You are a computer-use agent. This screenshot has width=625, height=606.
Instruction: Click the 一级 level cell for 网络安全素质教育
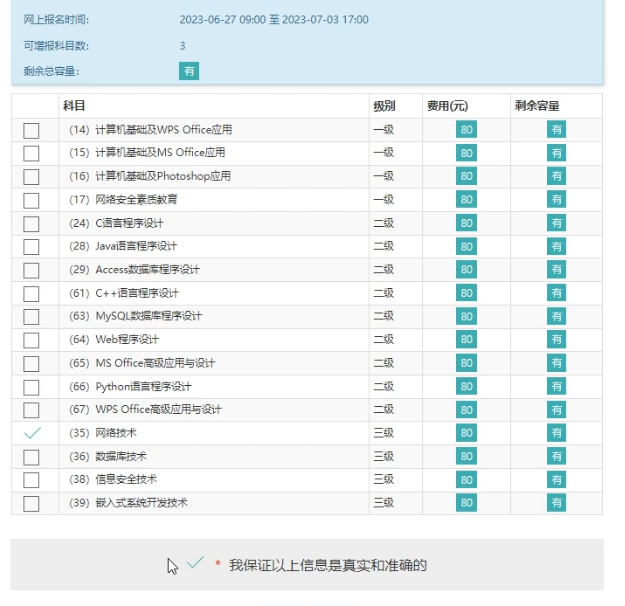(384, 199)
